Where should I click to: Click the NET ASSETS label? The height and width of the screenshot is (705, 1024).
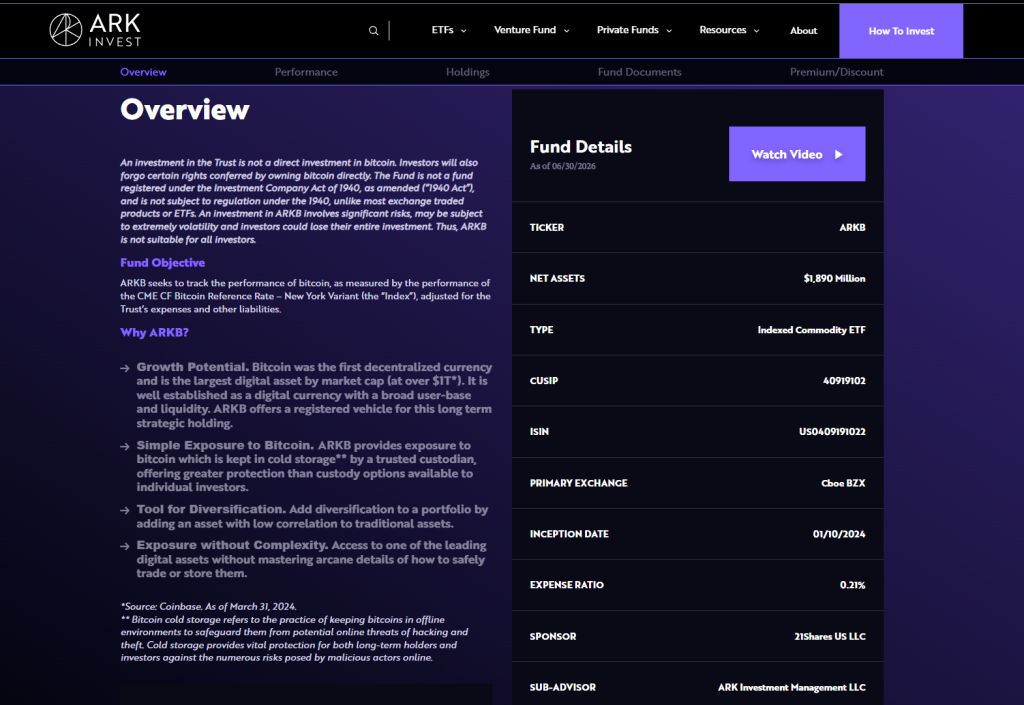click(557, 278)
